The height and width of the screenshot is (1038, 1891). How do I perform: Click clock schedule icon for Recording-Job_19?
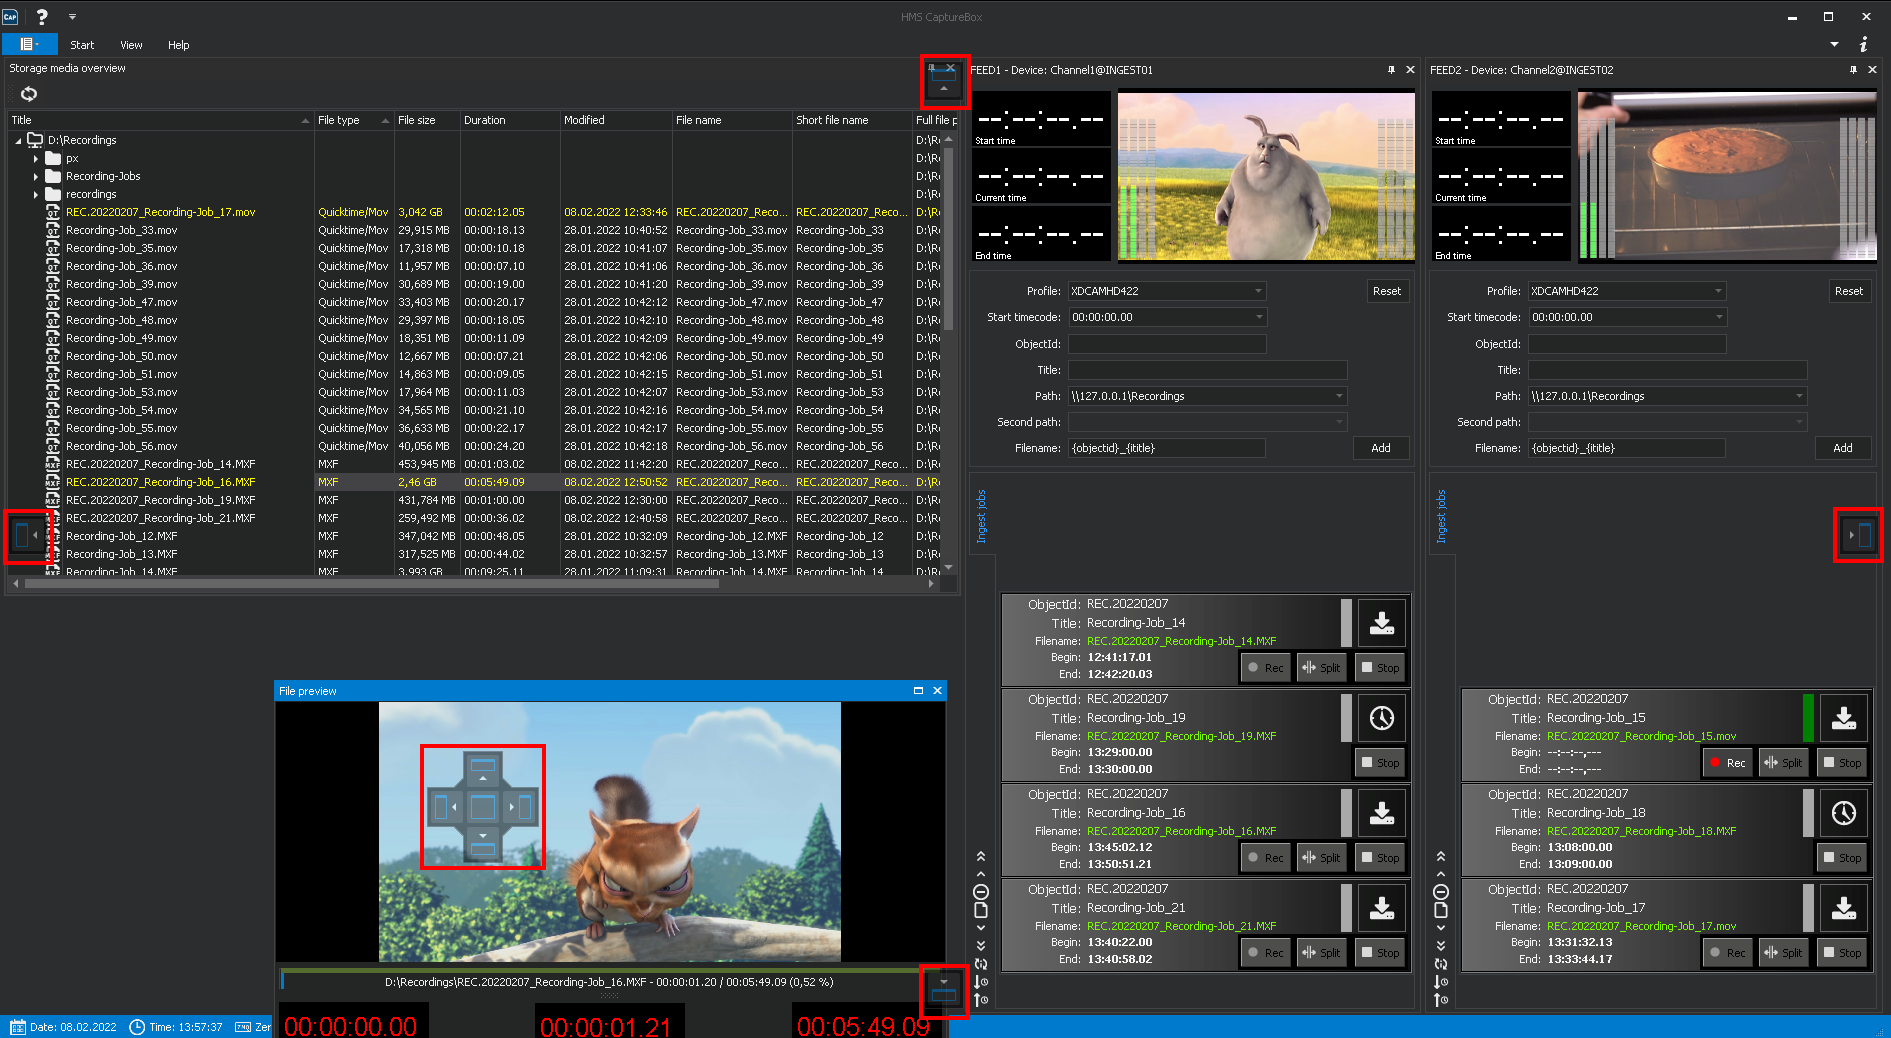(1382, 718)
